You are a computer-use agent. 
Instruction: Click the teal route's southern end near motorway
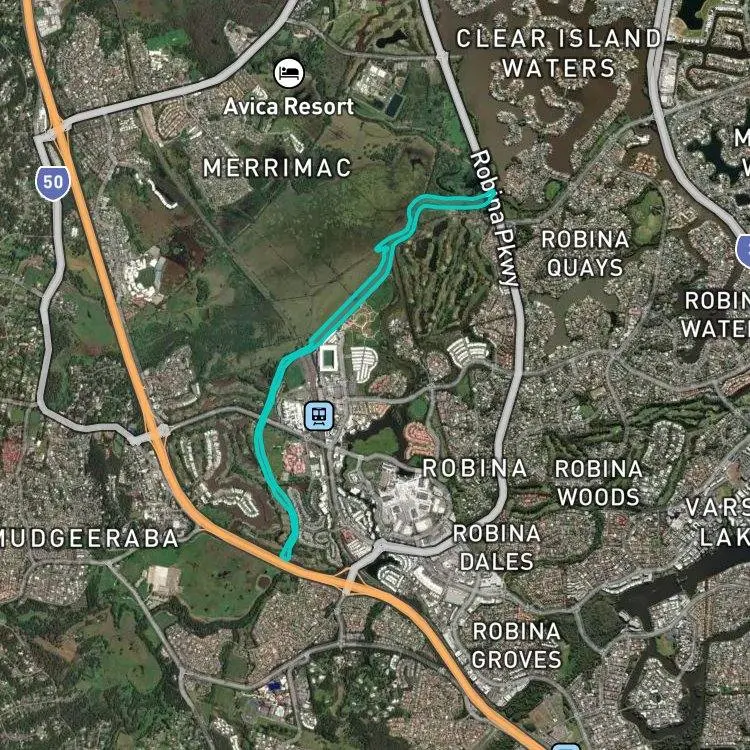[x=285, y=557]
